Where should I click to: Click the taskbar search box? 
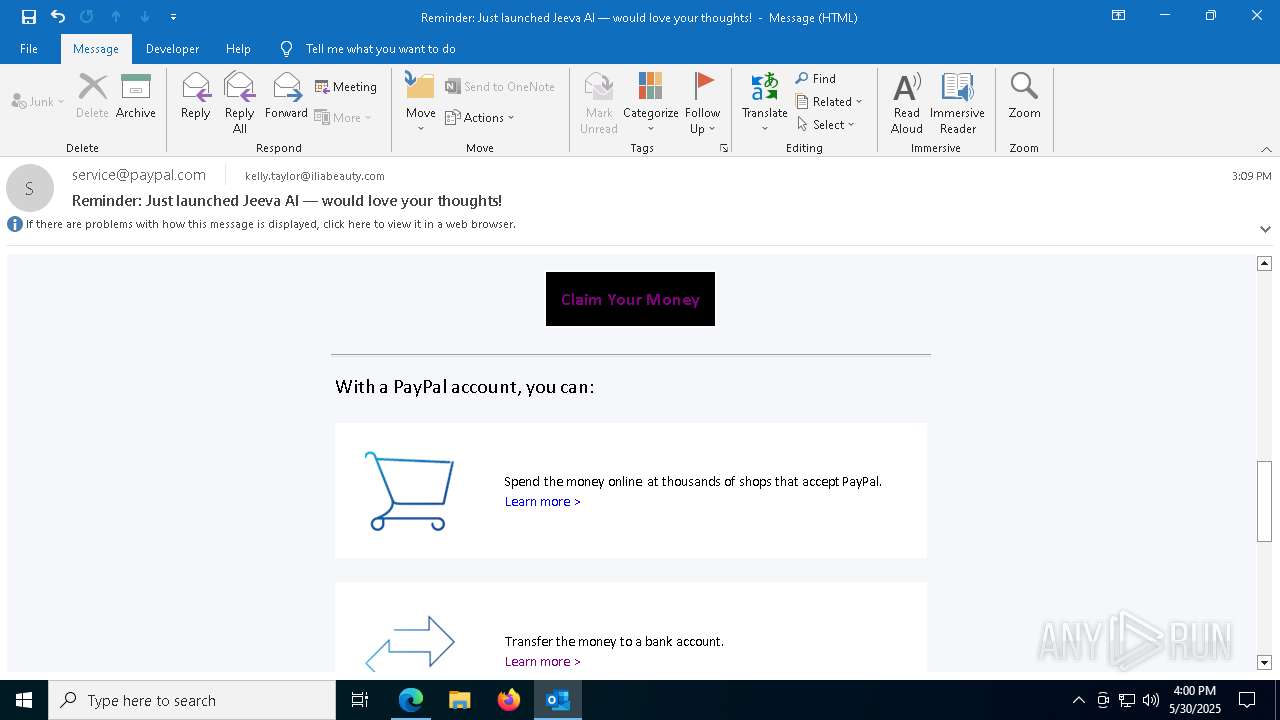(x=192, y=700)
